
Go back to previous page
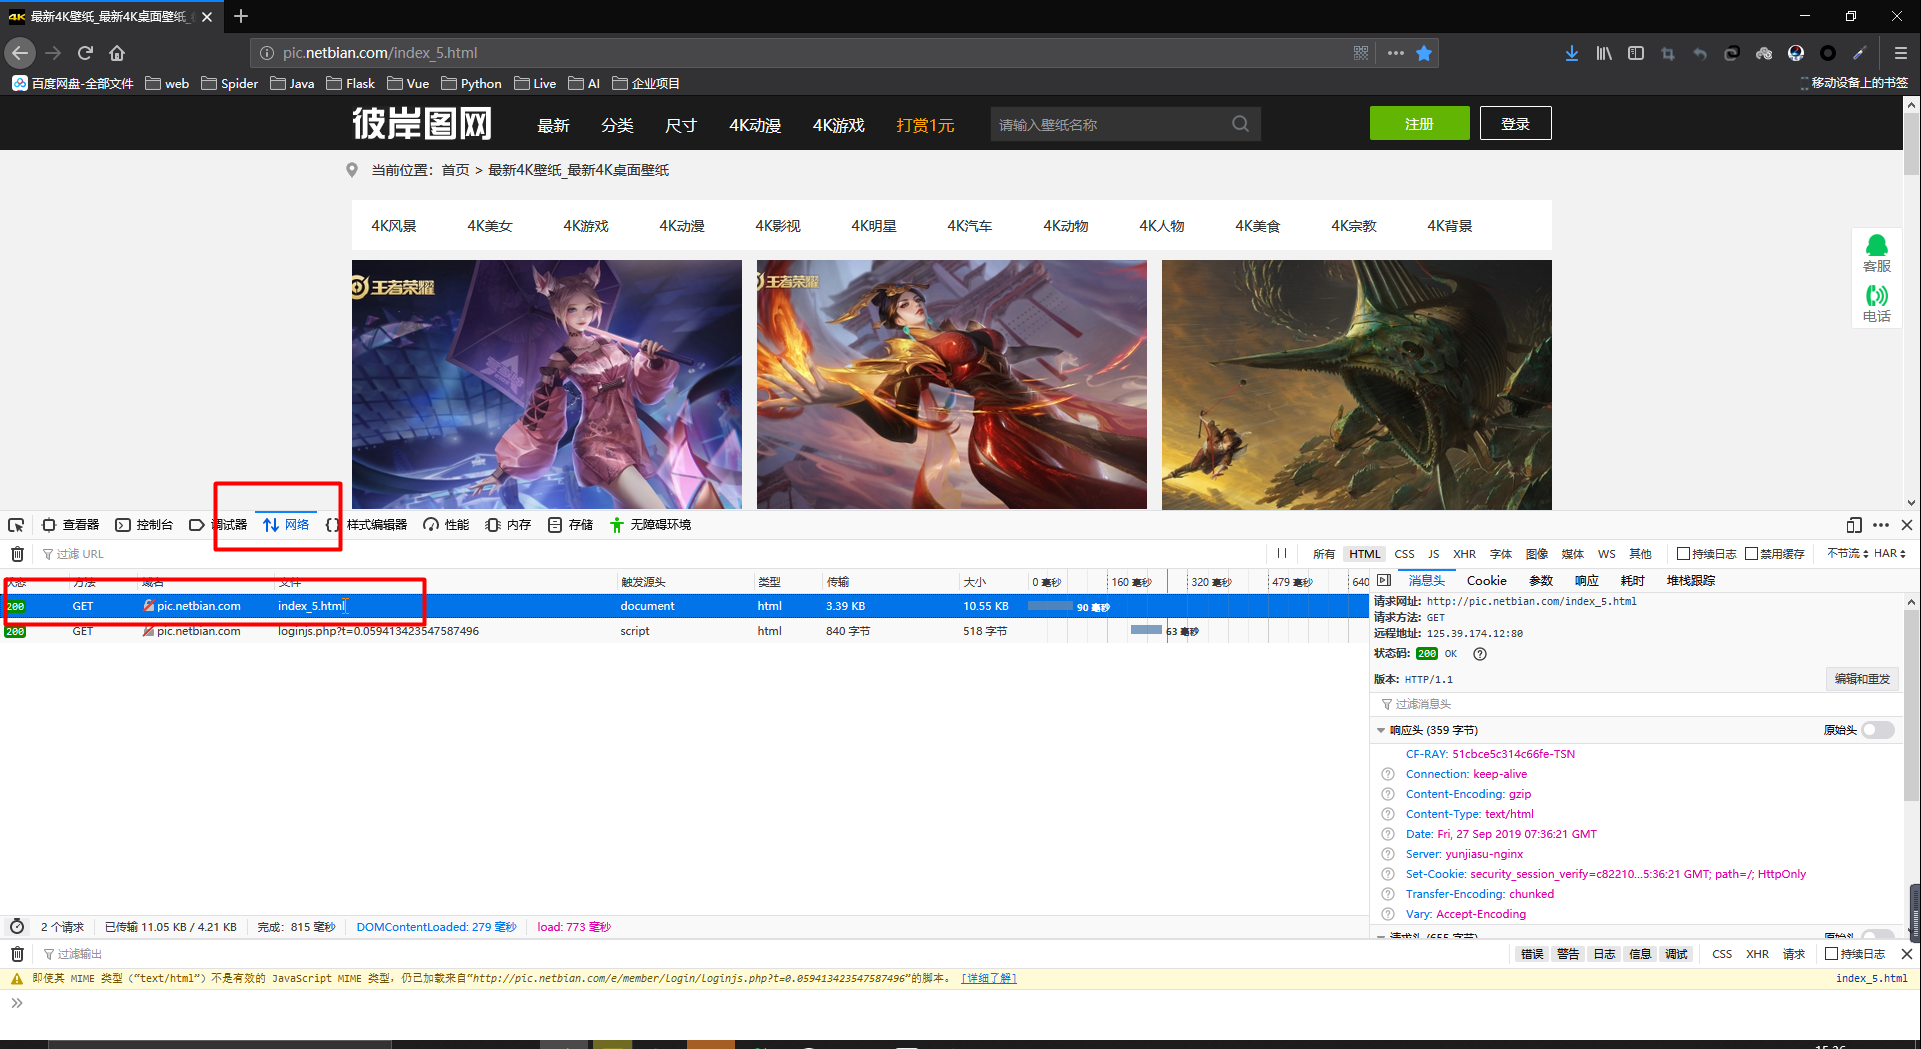[x=20, y=53]
